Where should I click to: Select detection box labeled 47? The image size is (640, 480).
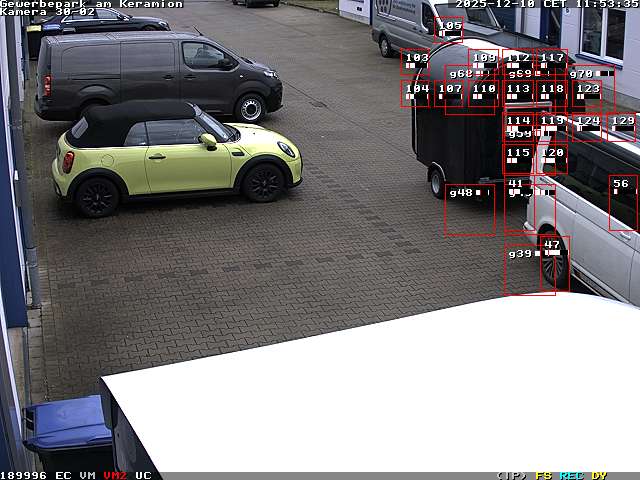click(x=554, y=264)
